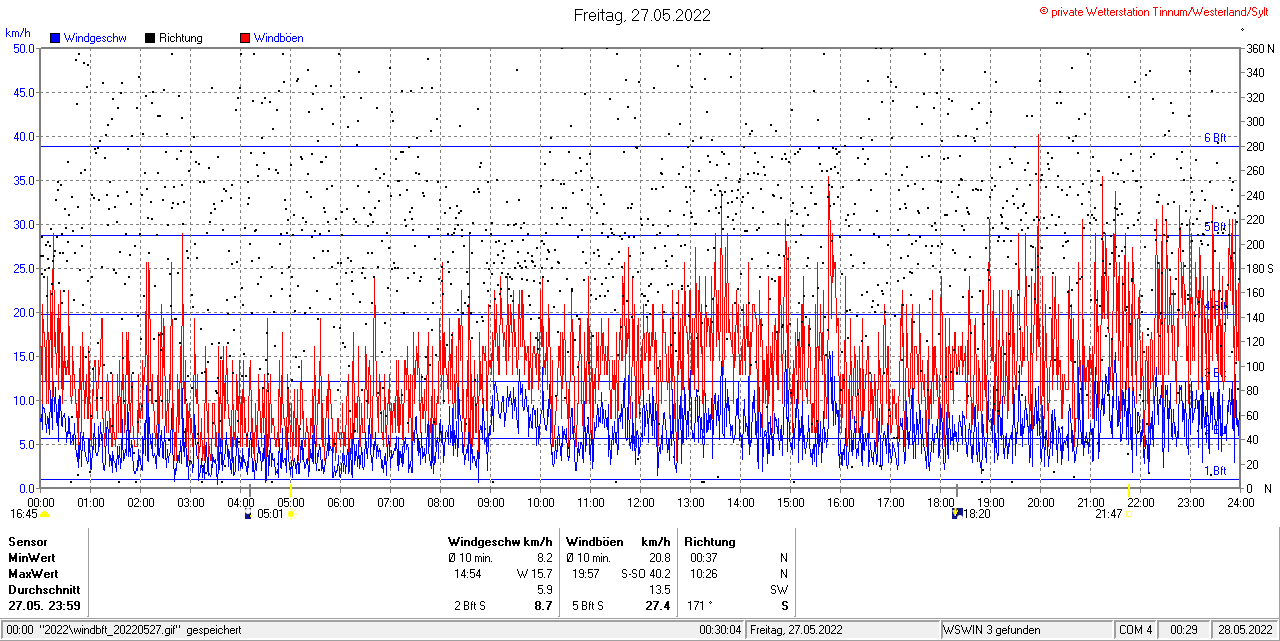
Task: Select the Windböen legend label at top
Action: [x=279, y=38]
